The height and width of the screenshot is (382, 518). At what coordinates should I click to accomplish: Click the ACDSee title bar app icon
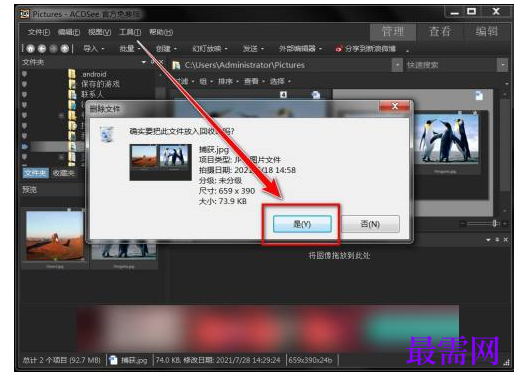tap(24, 14)
